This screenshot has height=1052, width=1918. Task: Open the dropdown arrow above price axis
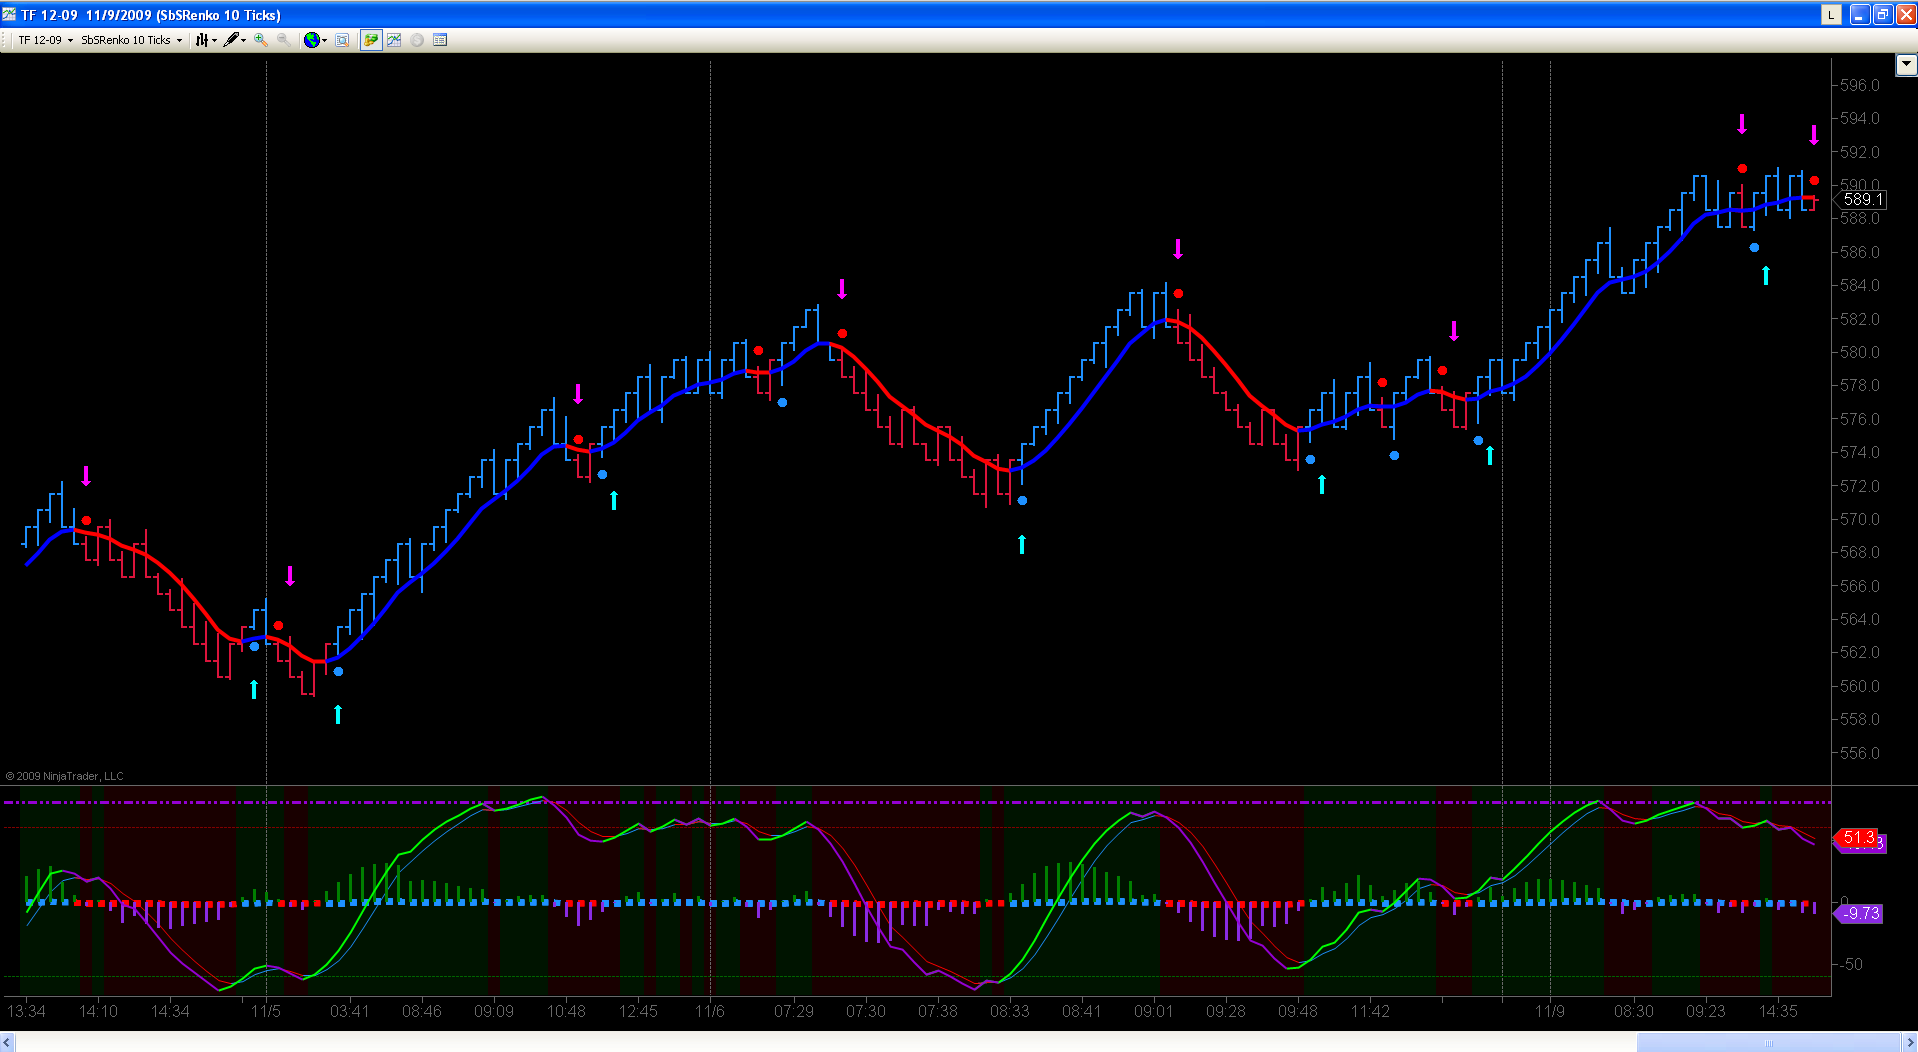point(1906,65)
